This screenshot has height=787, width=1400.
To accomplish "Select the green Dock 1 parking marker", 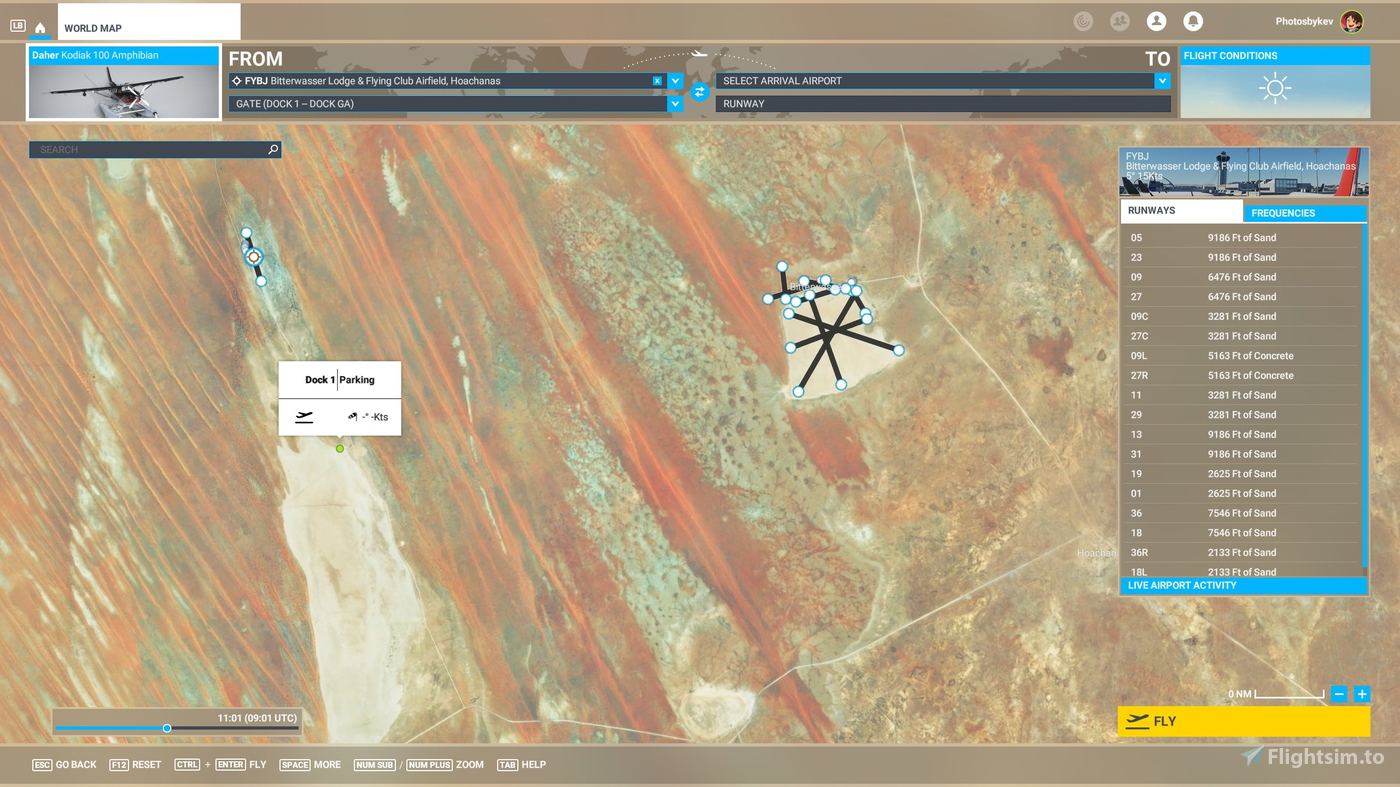I will tap(340, 449).
